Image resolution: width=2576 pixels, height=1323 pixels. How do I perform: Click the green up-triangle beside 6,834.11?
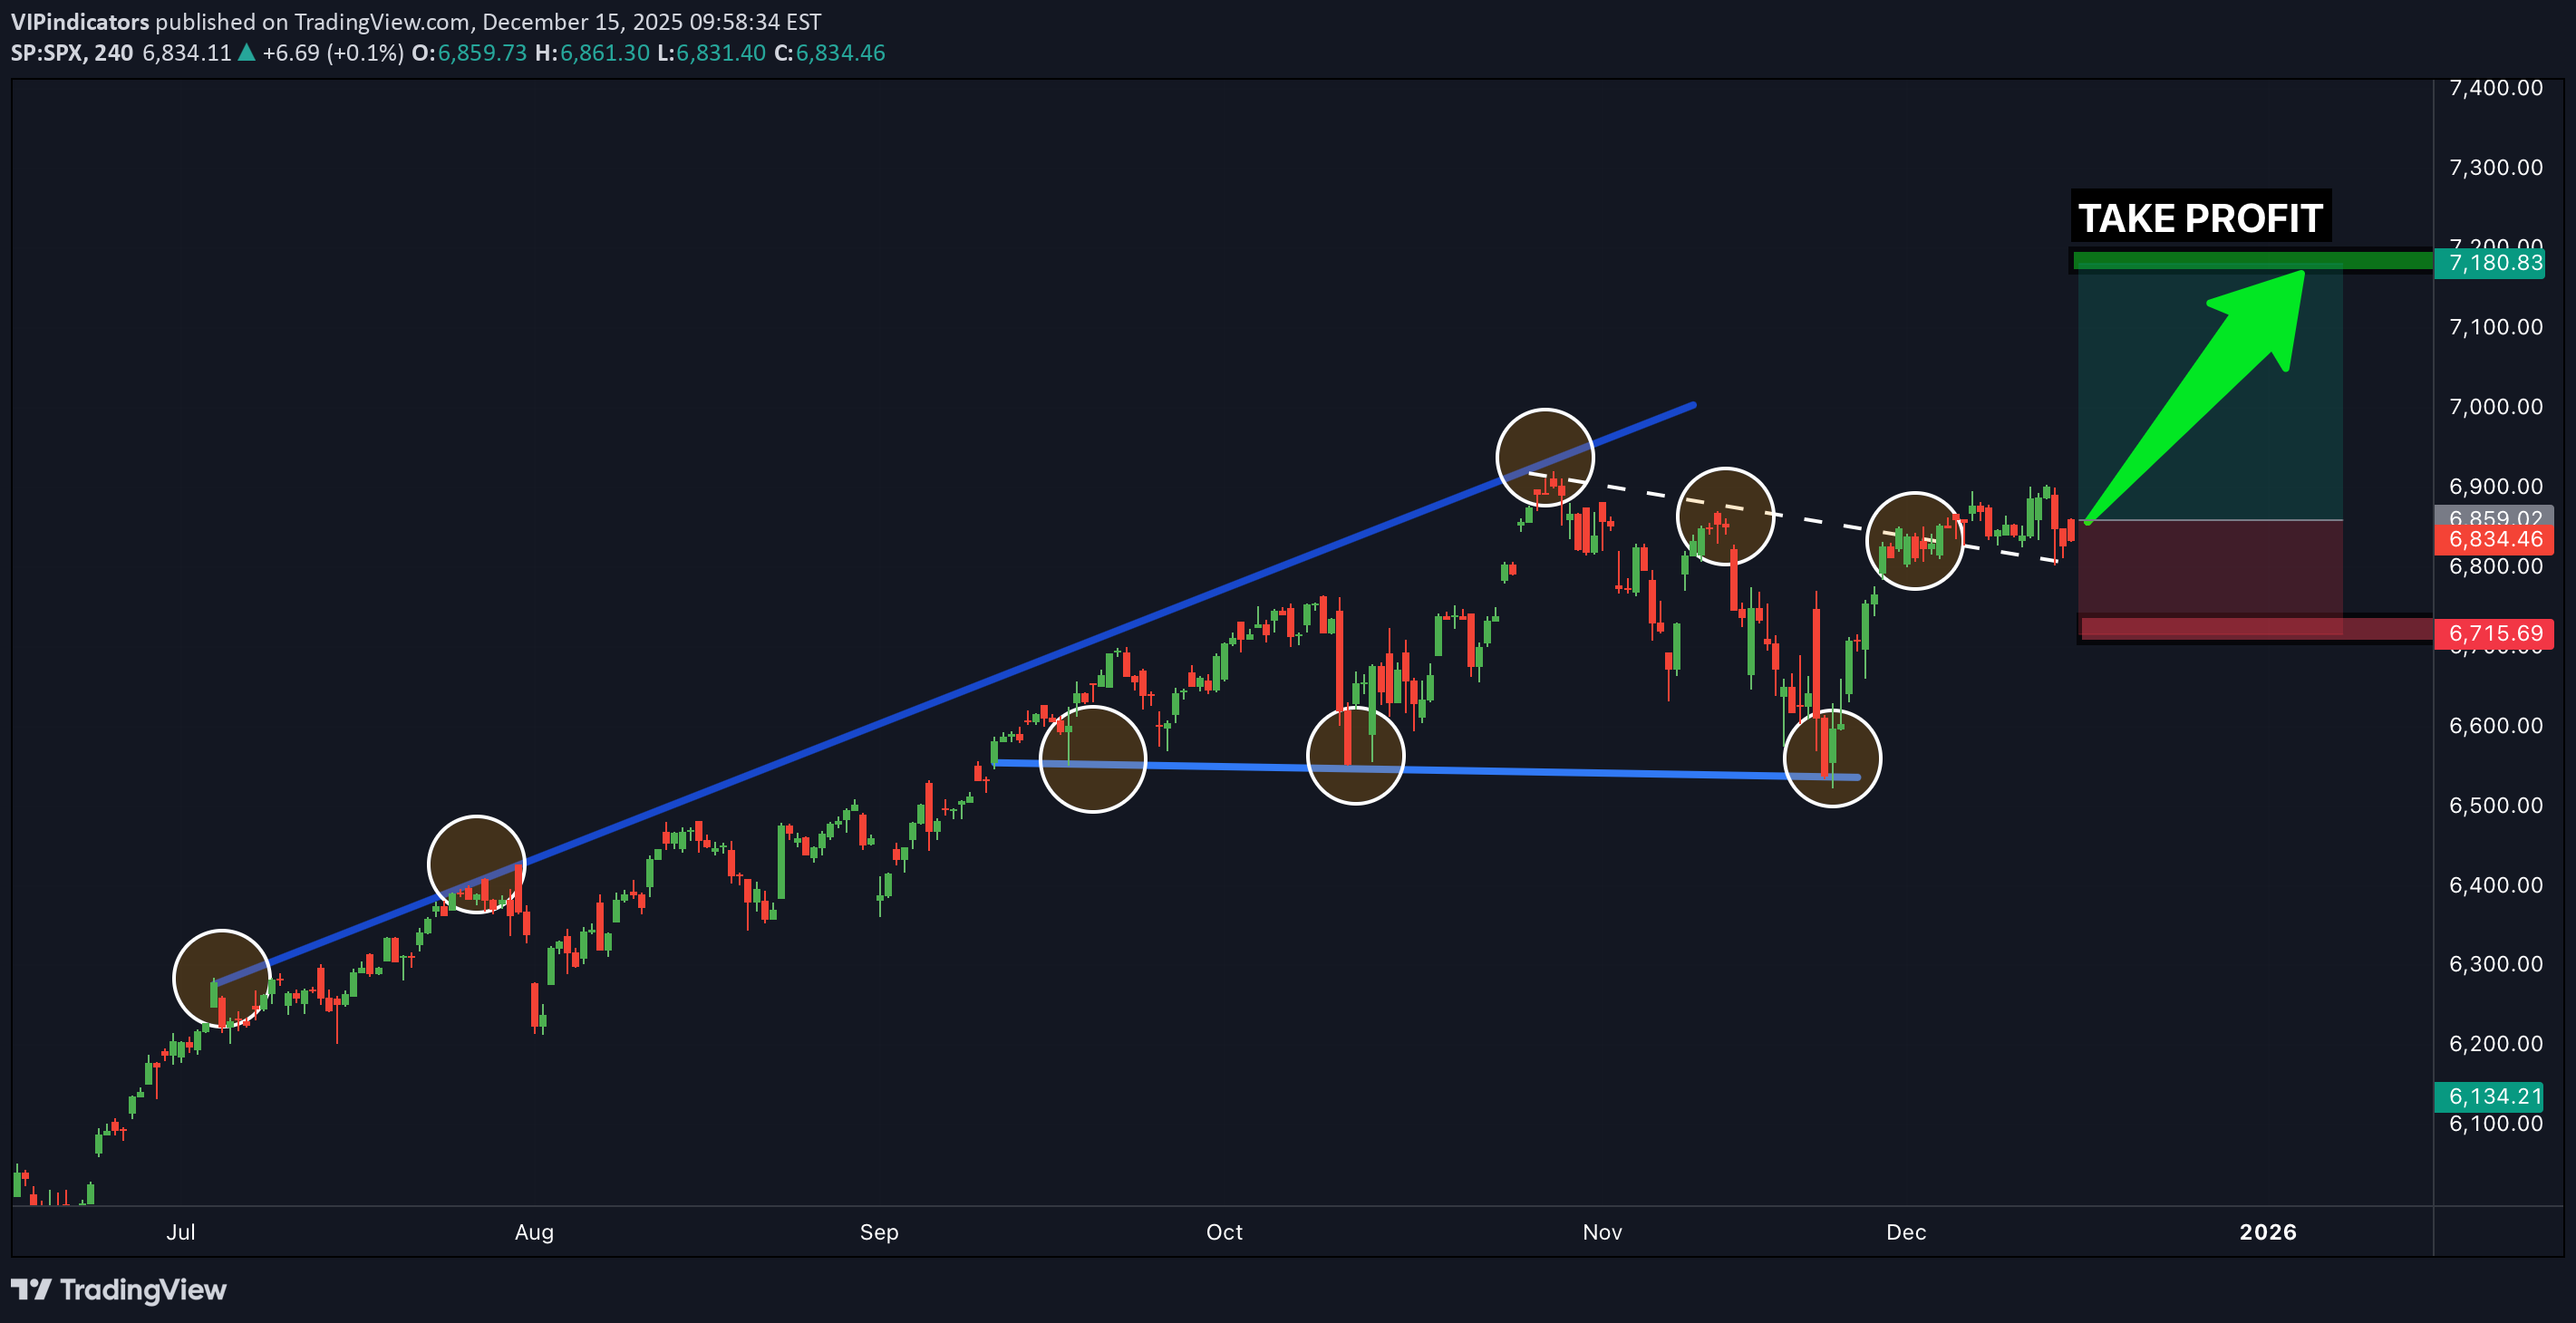pyautogui.click(x=246, y=53)
